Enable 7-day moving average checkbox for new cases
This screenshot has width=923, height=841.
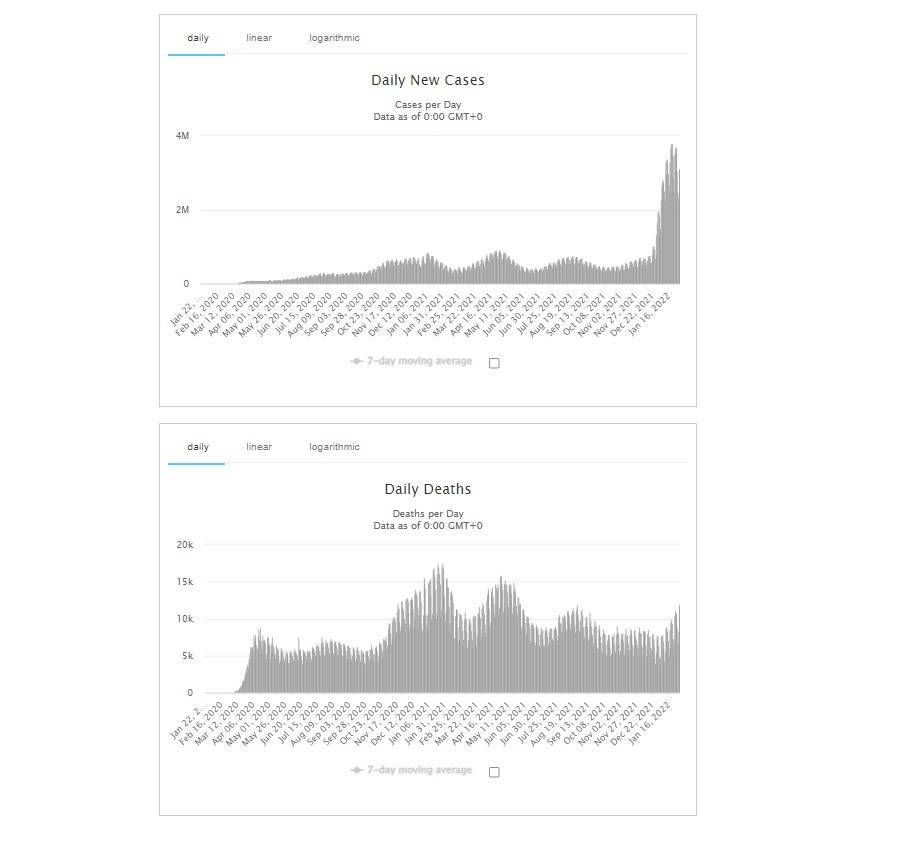click(494, 363)
